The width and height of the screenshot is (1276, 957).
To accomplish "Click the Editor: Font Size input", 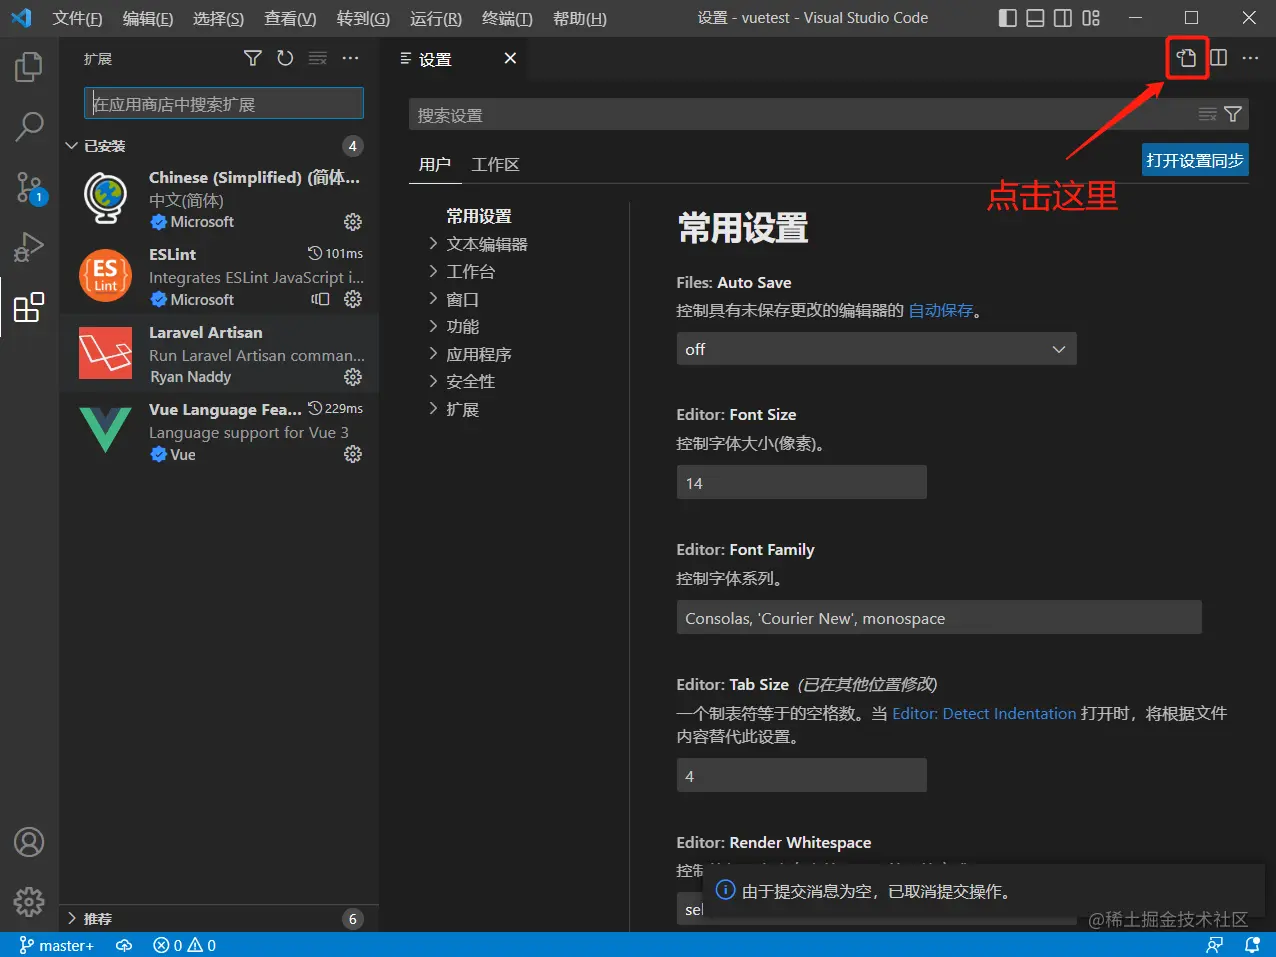I will pos(801,482).
